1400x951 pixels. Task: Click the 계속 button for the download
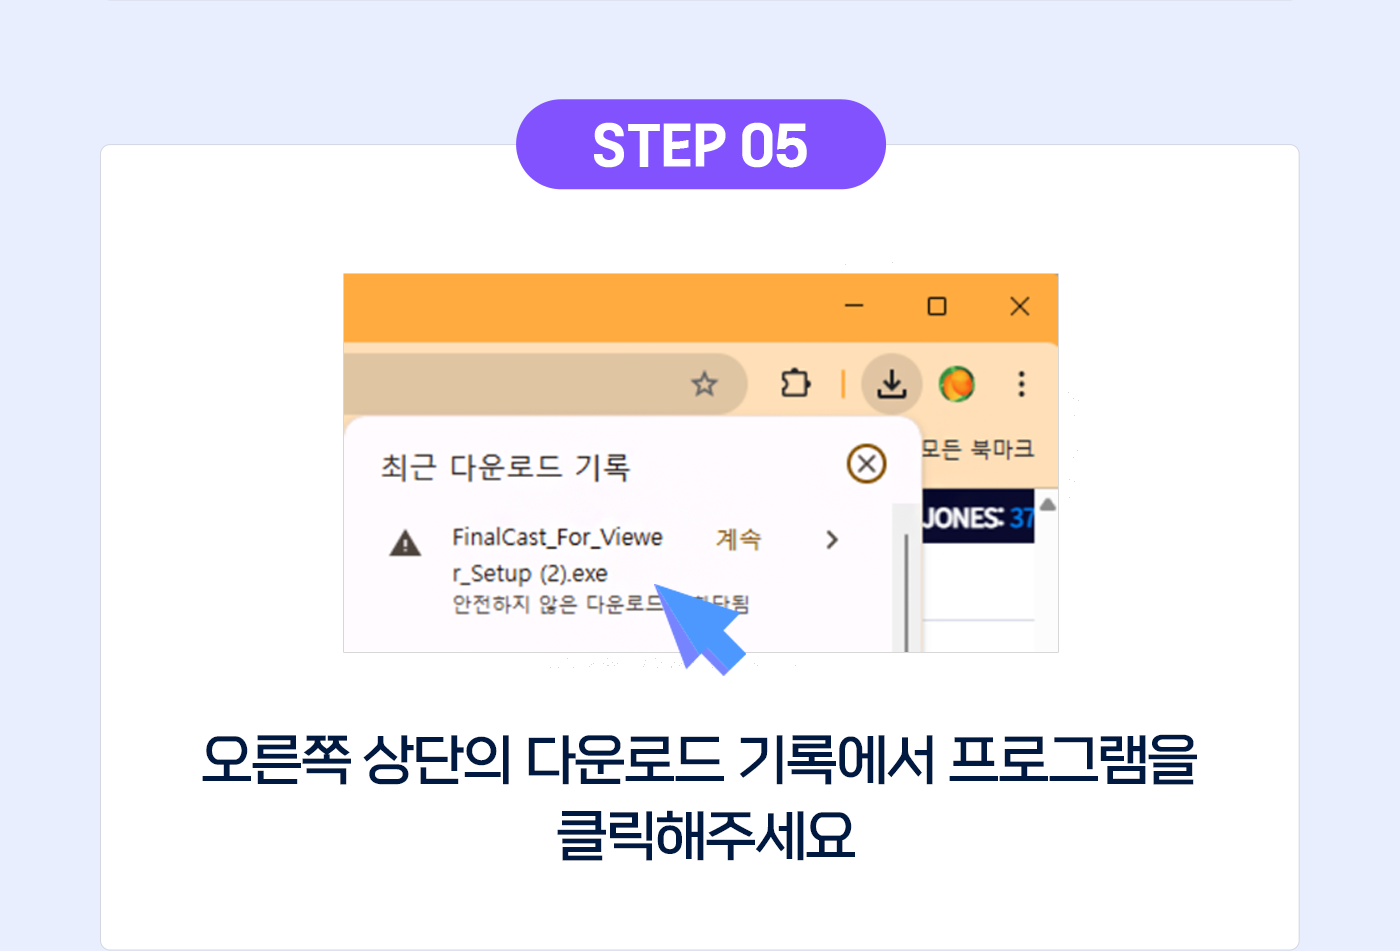[739, 540]
